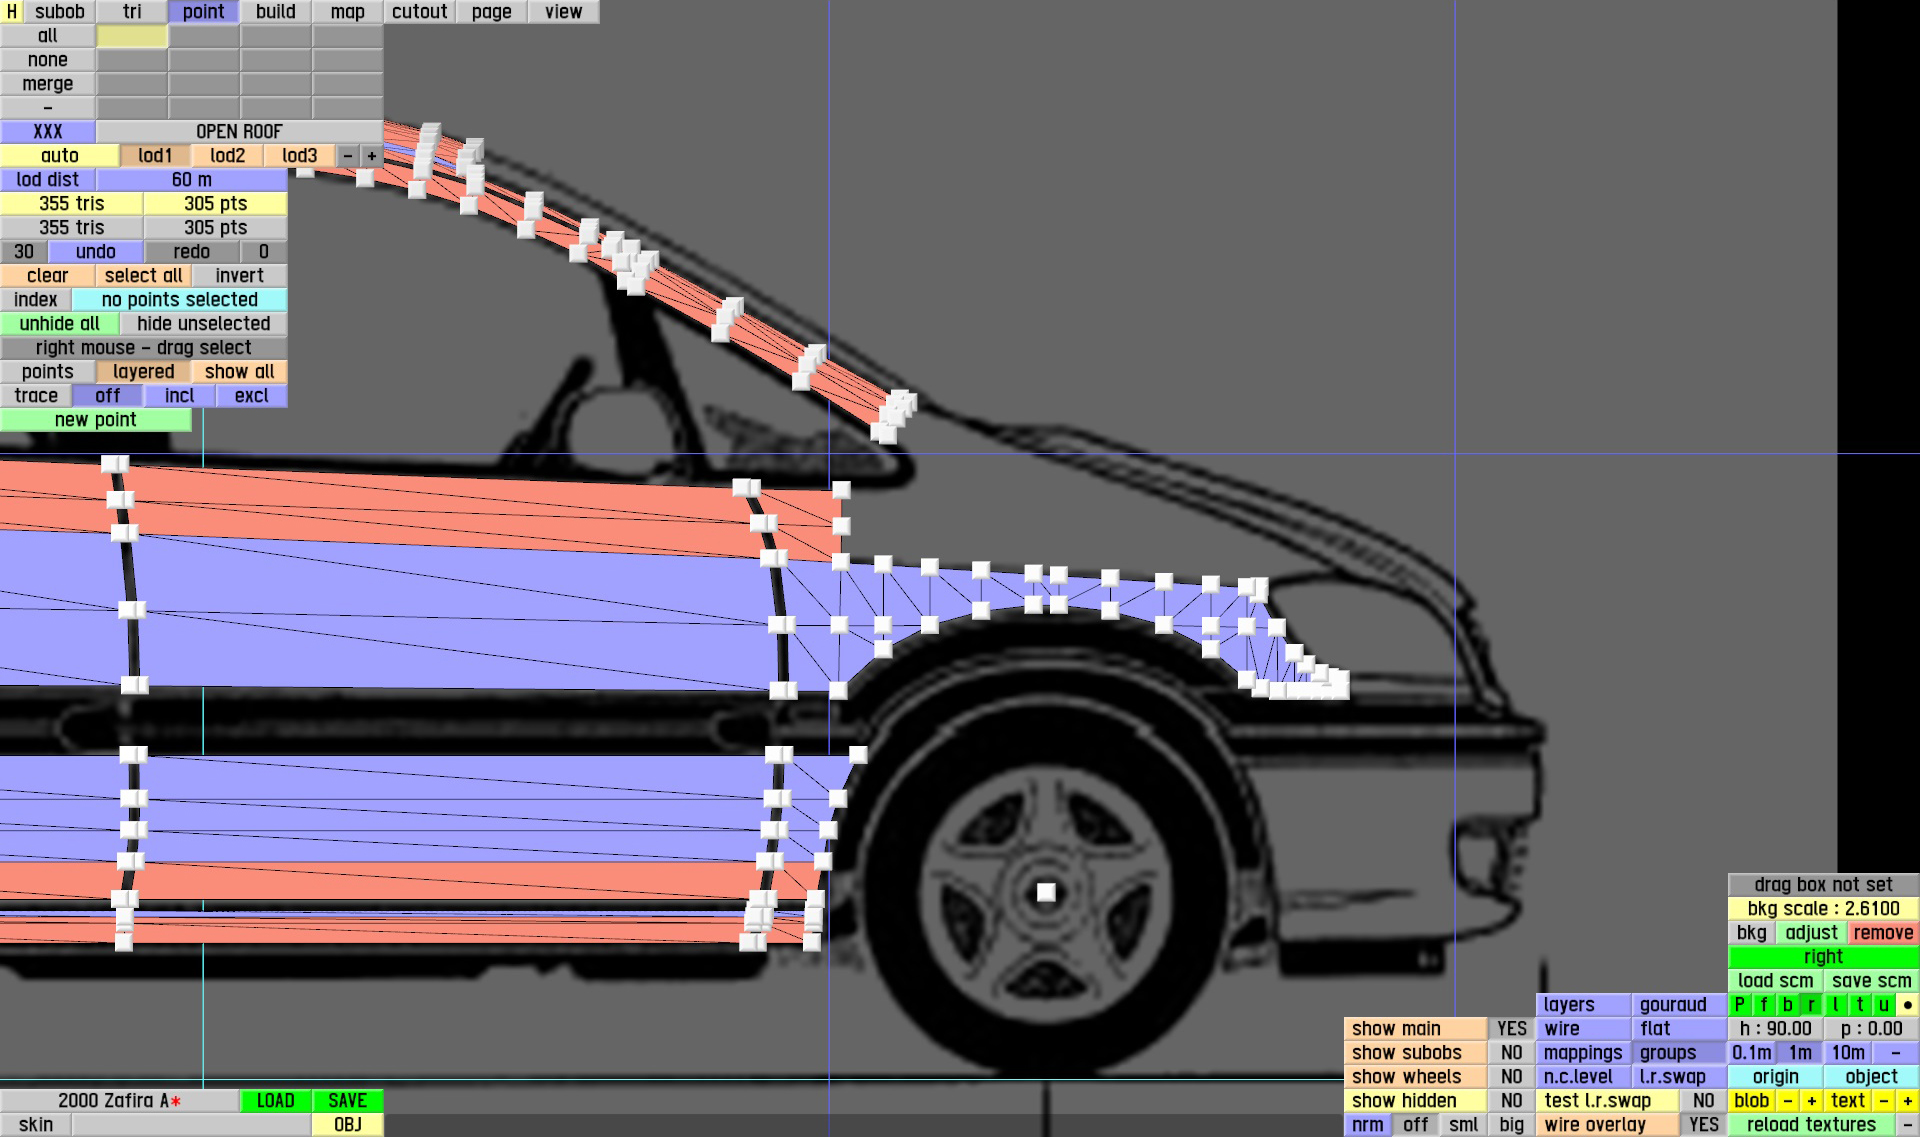Switch to the build tab

tap(275, 12)
